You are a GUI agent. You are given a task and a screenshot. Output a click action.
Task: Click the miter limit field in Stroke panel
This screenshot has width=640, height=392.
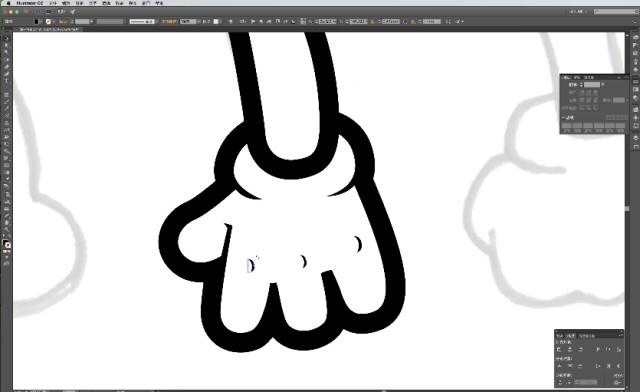coord(619,100)
